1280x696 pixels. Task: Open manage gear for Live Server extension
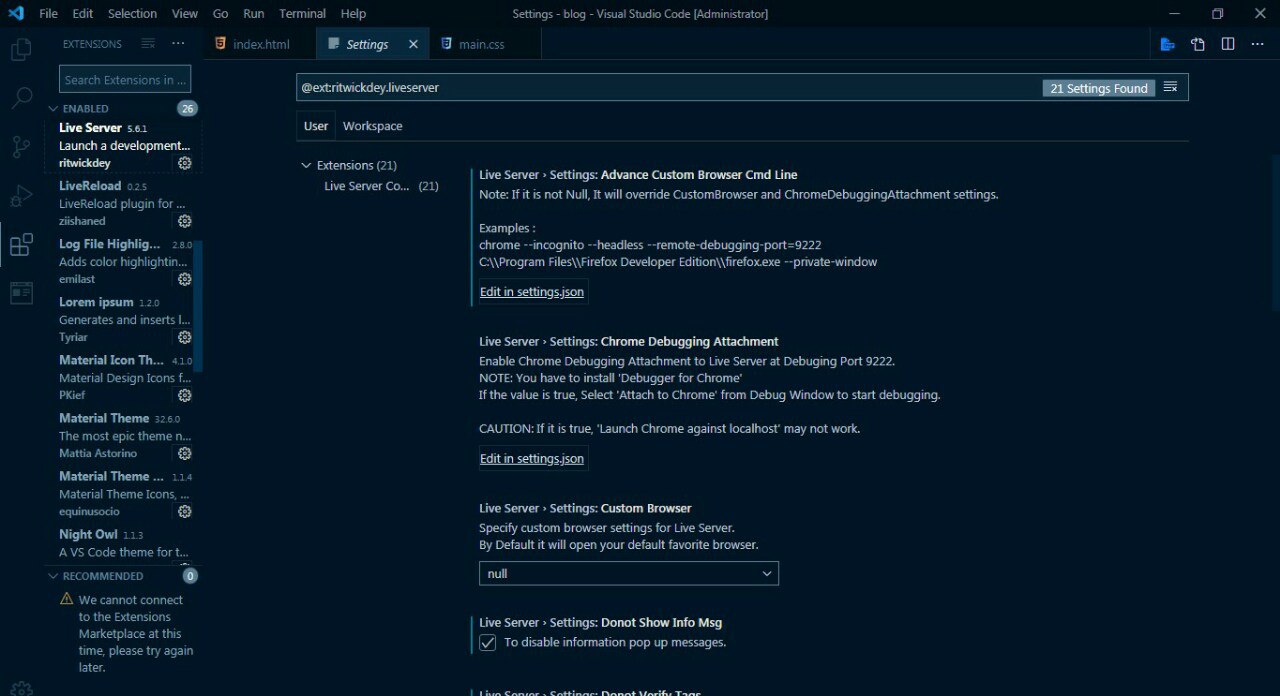click(x=185, y=163)
